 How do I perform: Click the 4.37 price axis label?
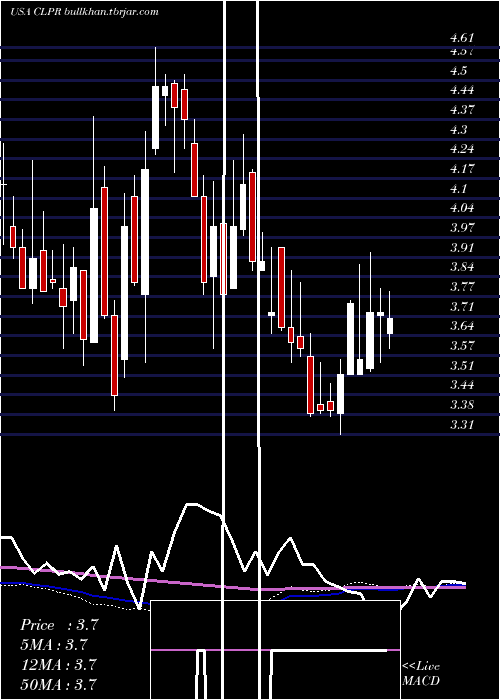click(x=462, y=110)
